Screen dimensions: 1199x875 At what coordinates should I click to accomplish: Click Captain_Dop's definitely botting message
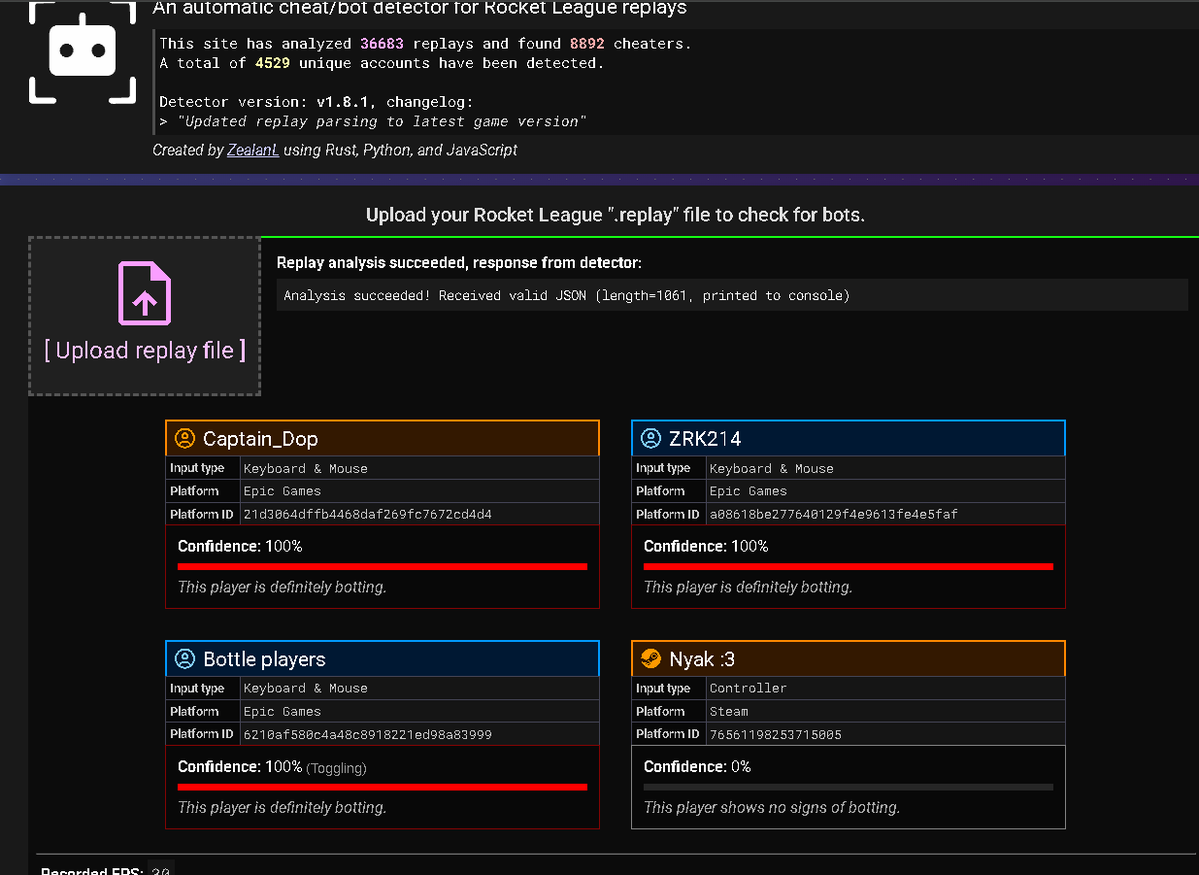(282, 587)
